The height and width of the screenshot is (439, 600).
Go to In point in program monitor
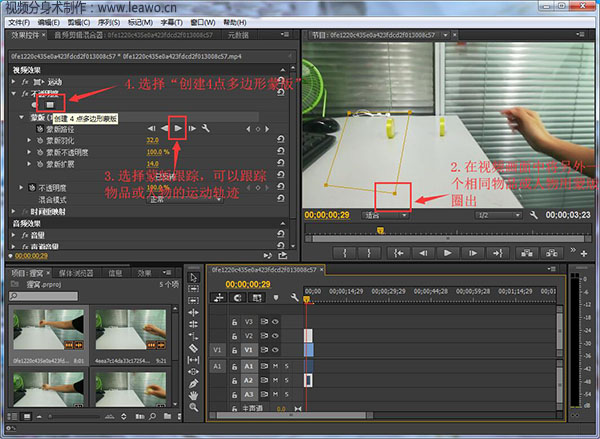(398, 253)
